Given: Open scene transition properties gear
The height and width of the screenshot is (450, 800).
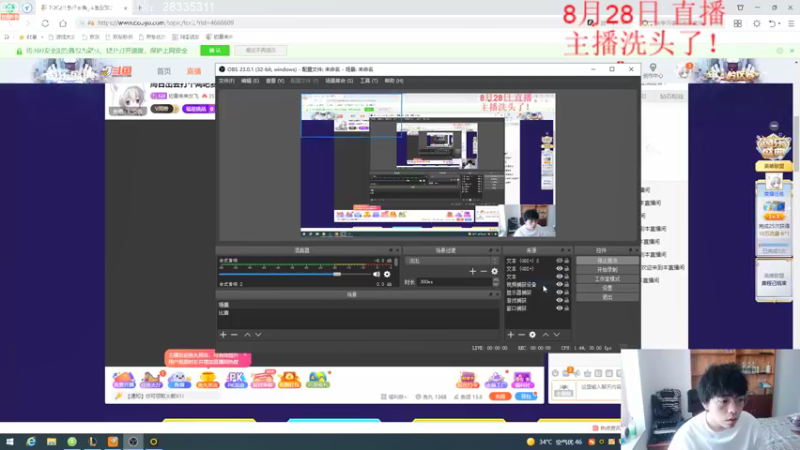Looking at the screenshot, I should pos(494,271).
